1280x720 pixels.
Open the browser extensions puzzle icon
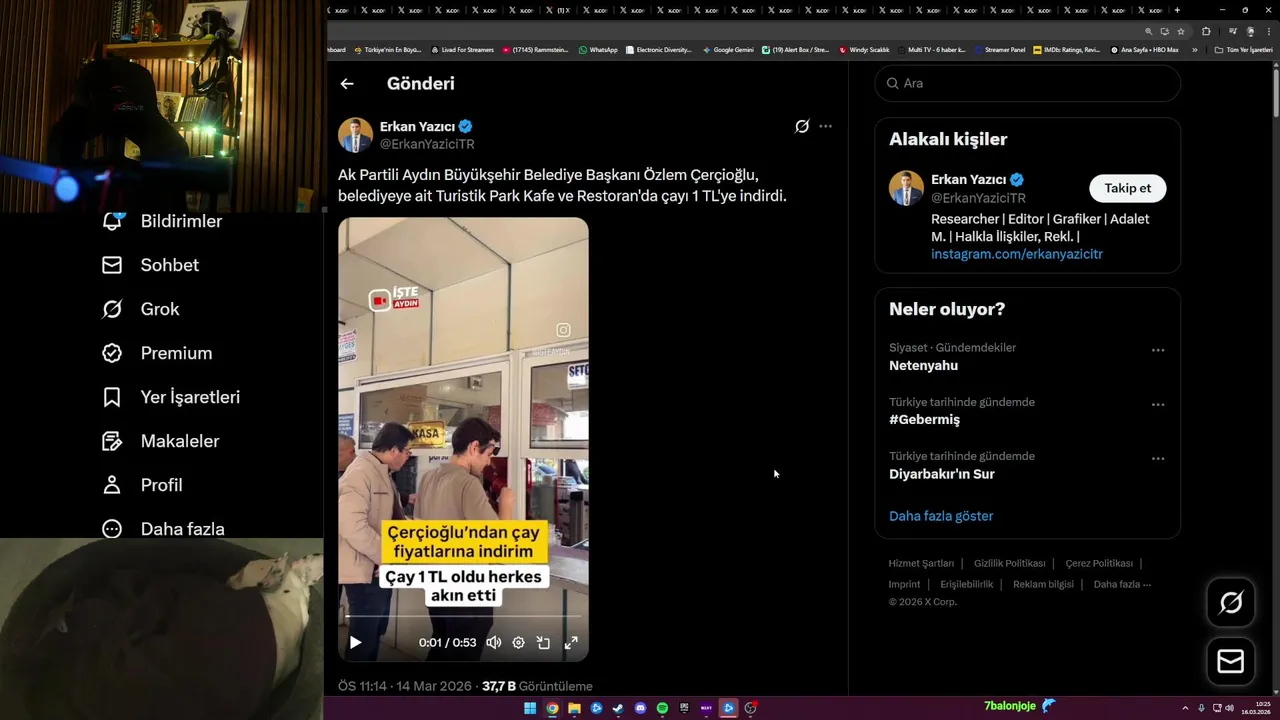click(x=1206, y=31)
